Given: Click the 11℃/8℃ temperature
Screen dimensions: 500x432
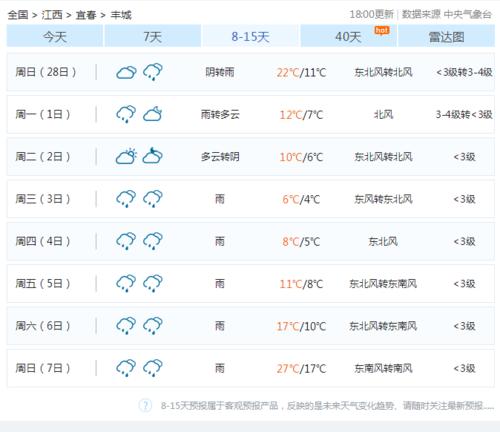Looking at the screenshot, I should (x=301, y=284).
